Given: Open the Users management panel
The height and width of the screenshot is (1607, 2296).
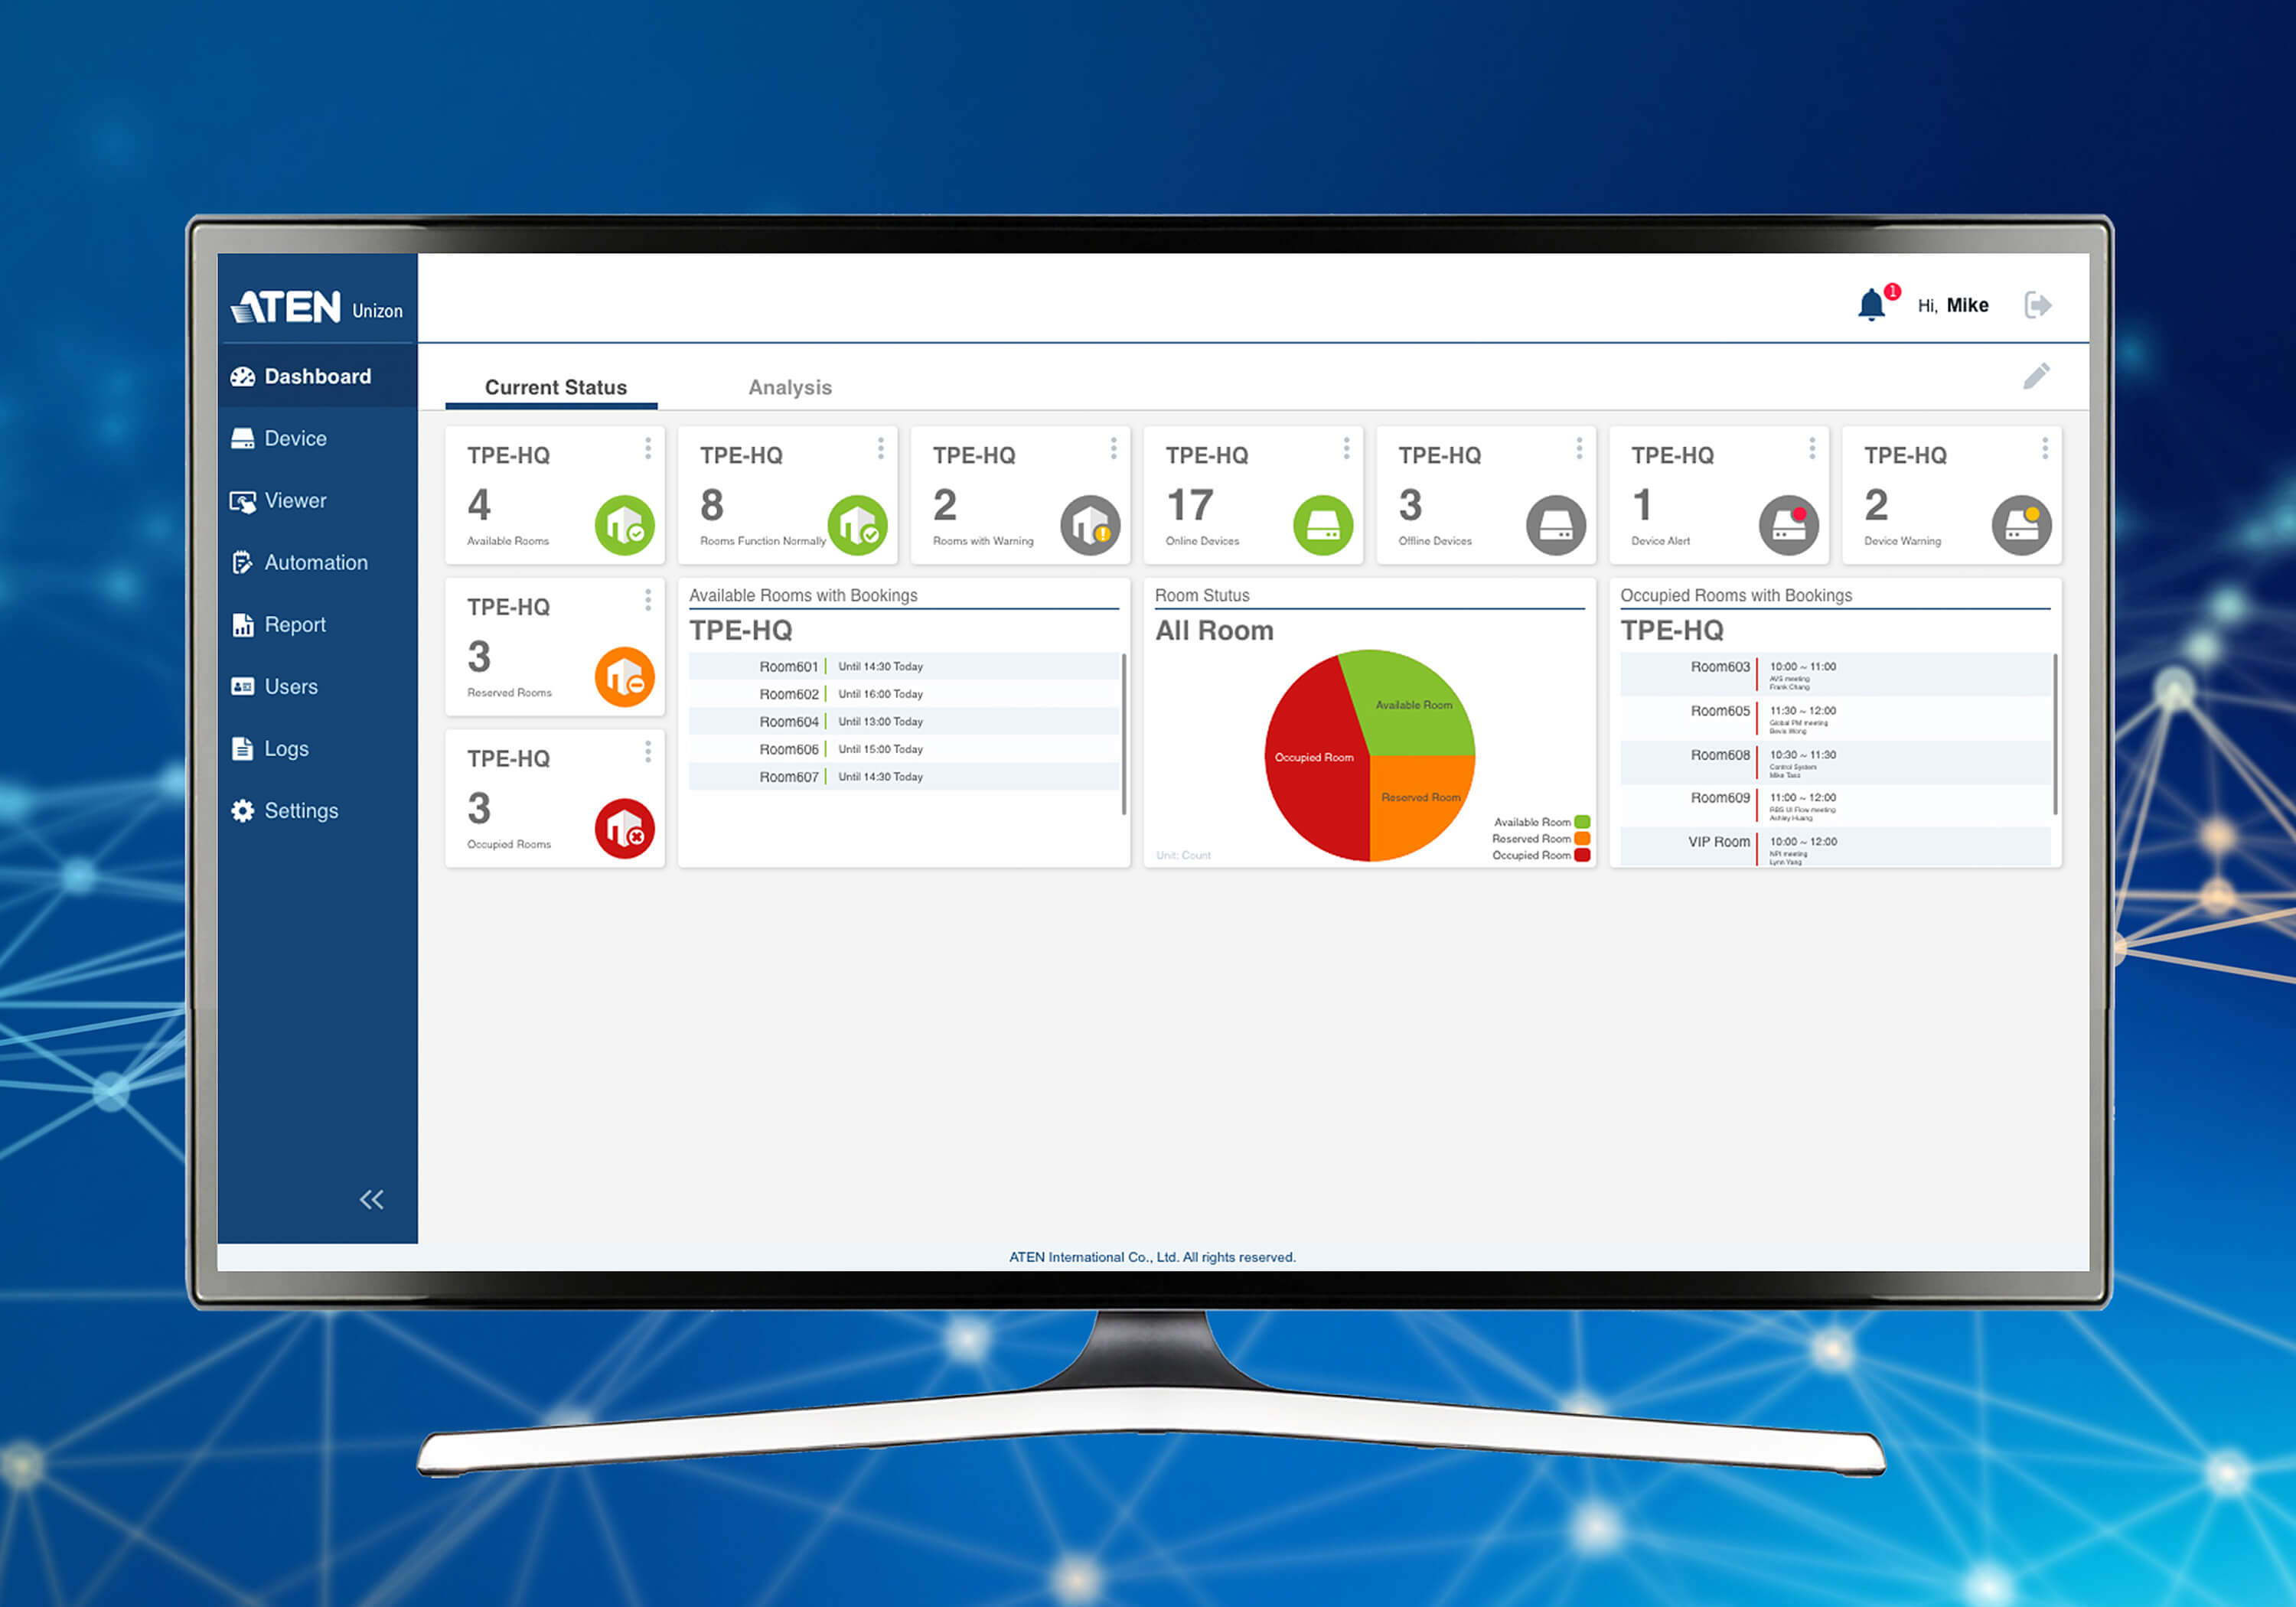Looking at the screenshot, I should [289, 686].
